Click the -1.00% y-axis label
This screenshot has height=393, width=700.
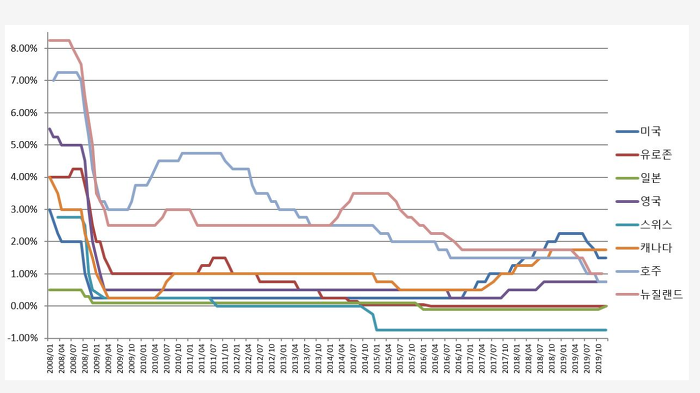23,338
